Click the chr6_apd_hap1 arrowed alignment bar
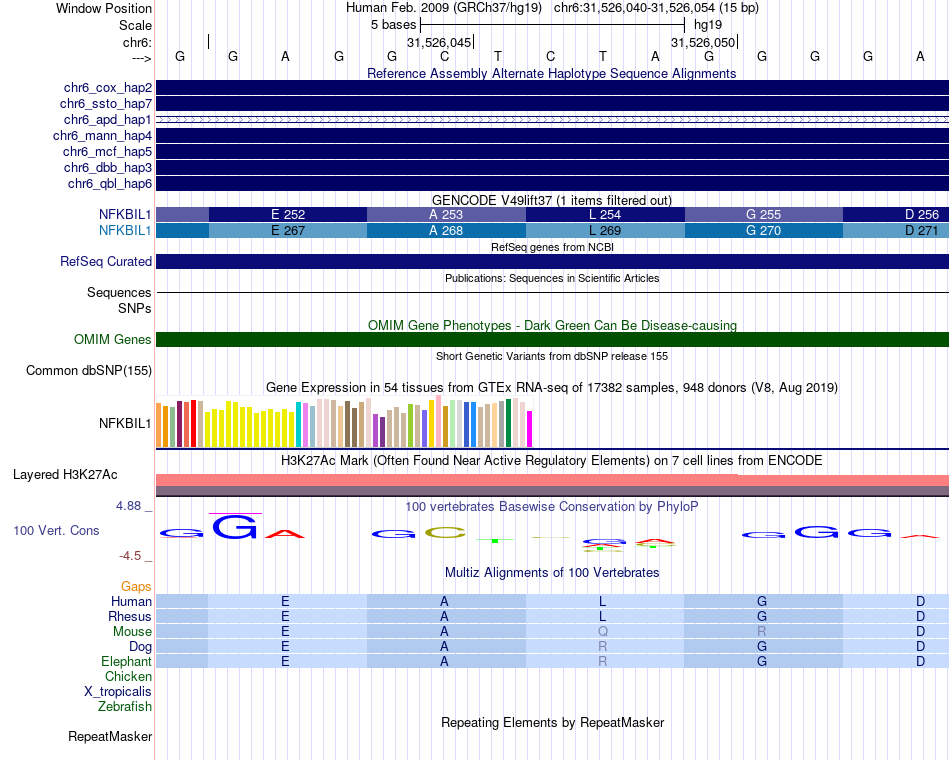The height and width of the screenshot is (760, 950). pyautogui.click(x=552, y=119)
